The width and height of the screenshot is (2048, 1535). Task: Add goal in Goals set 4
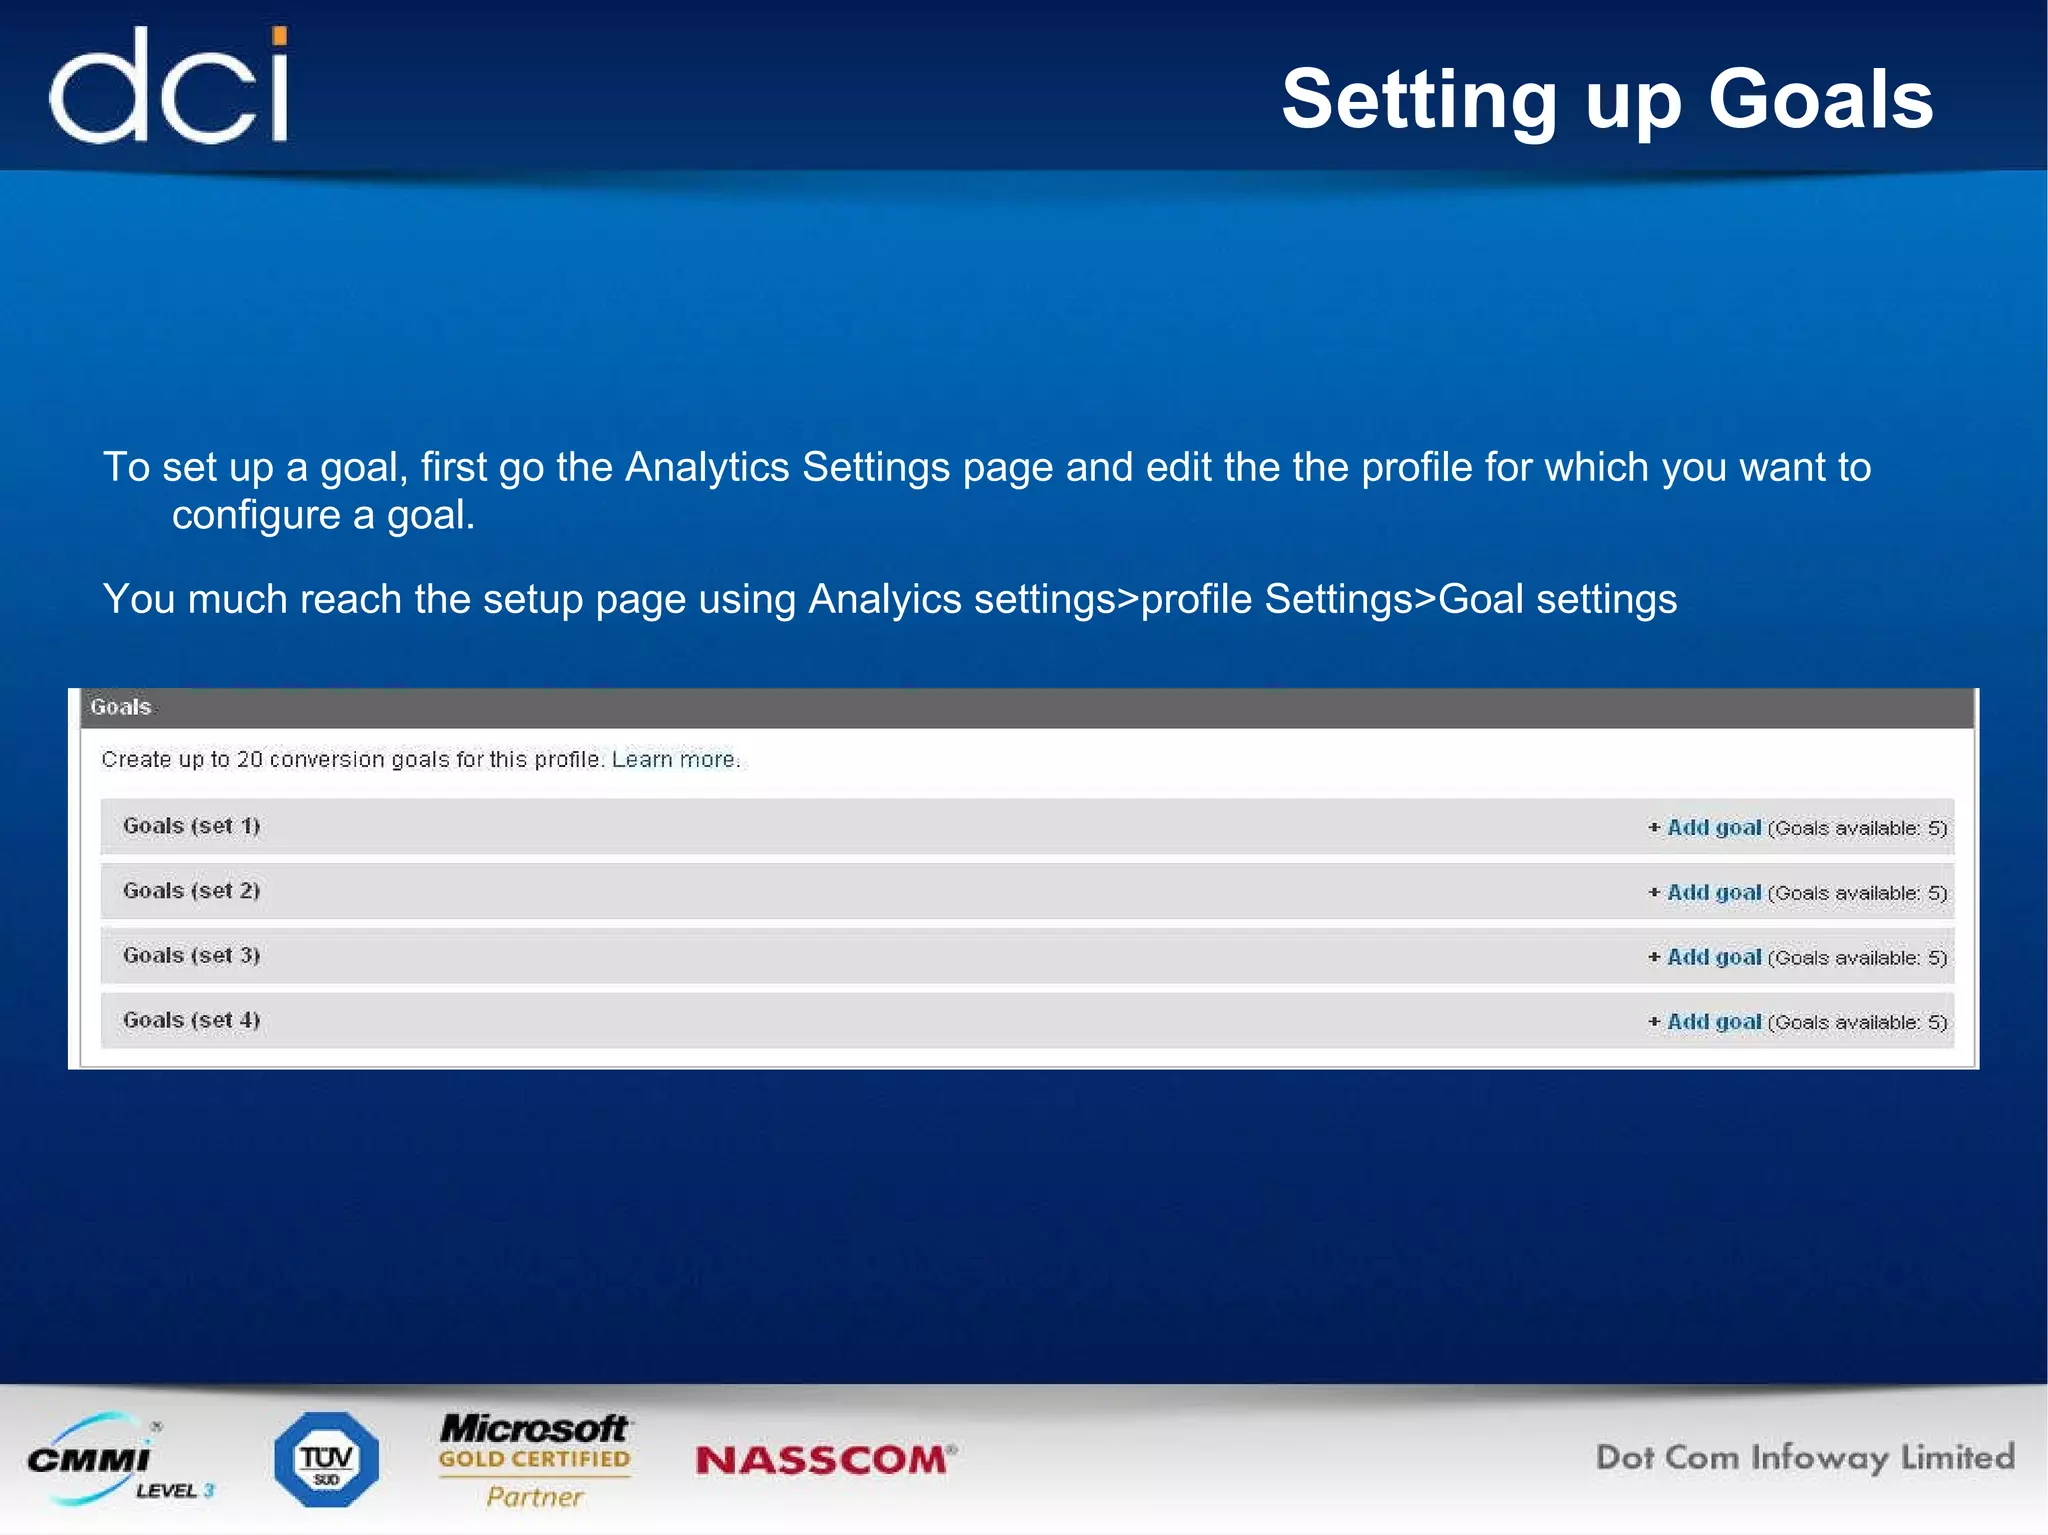[x=1713, y=1022]
